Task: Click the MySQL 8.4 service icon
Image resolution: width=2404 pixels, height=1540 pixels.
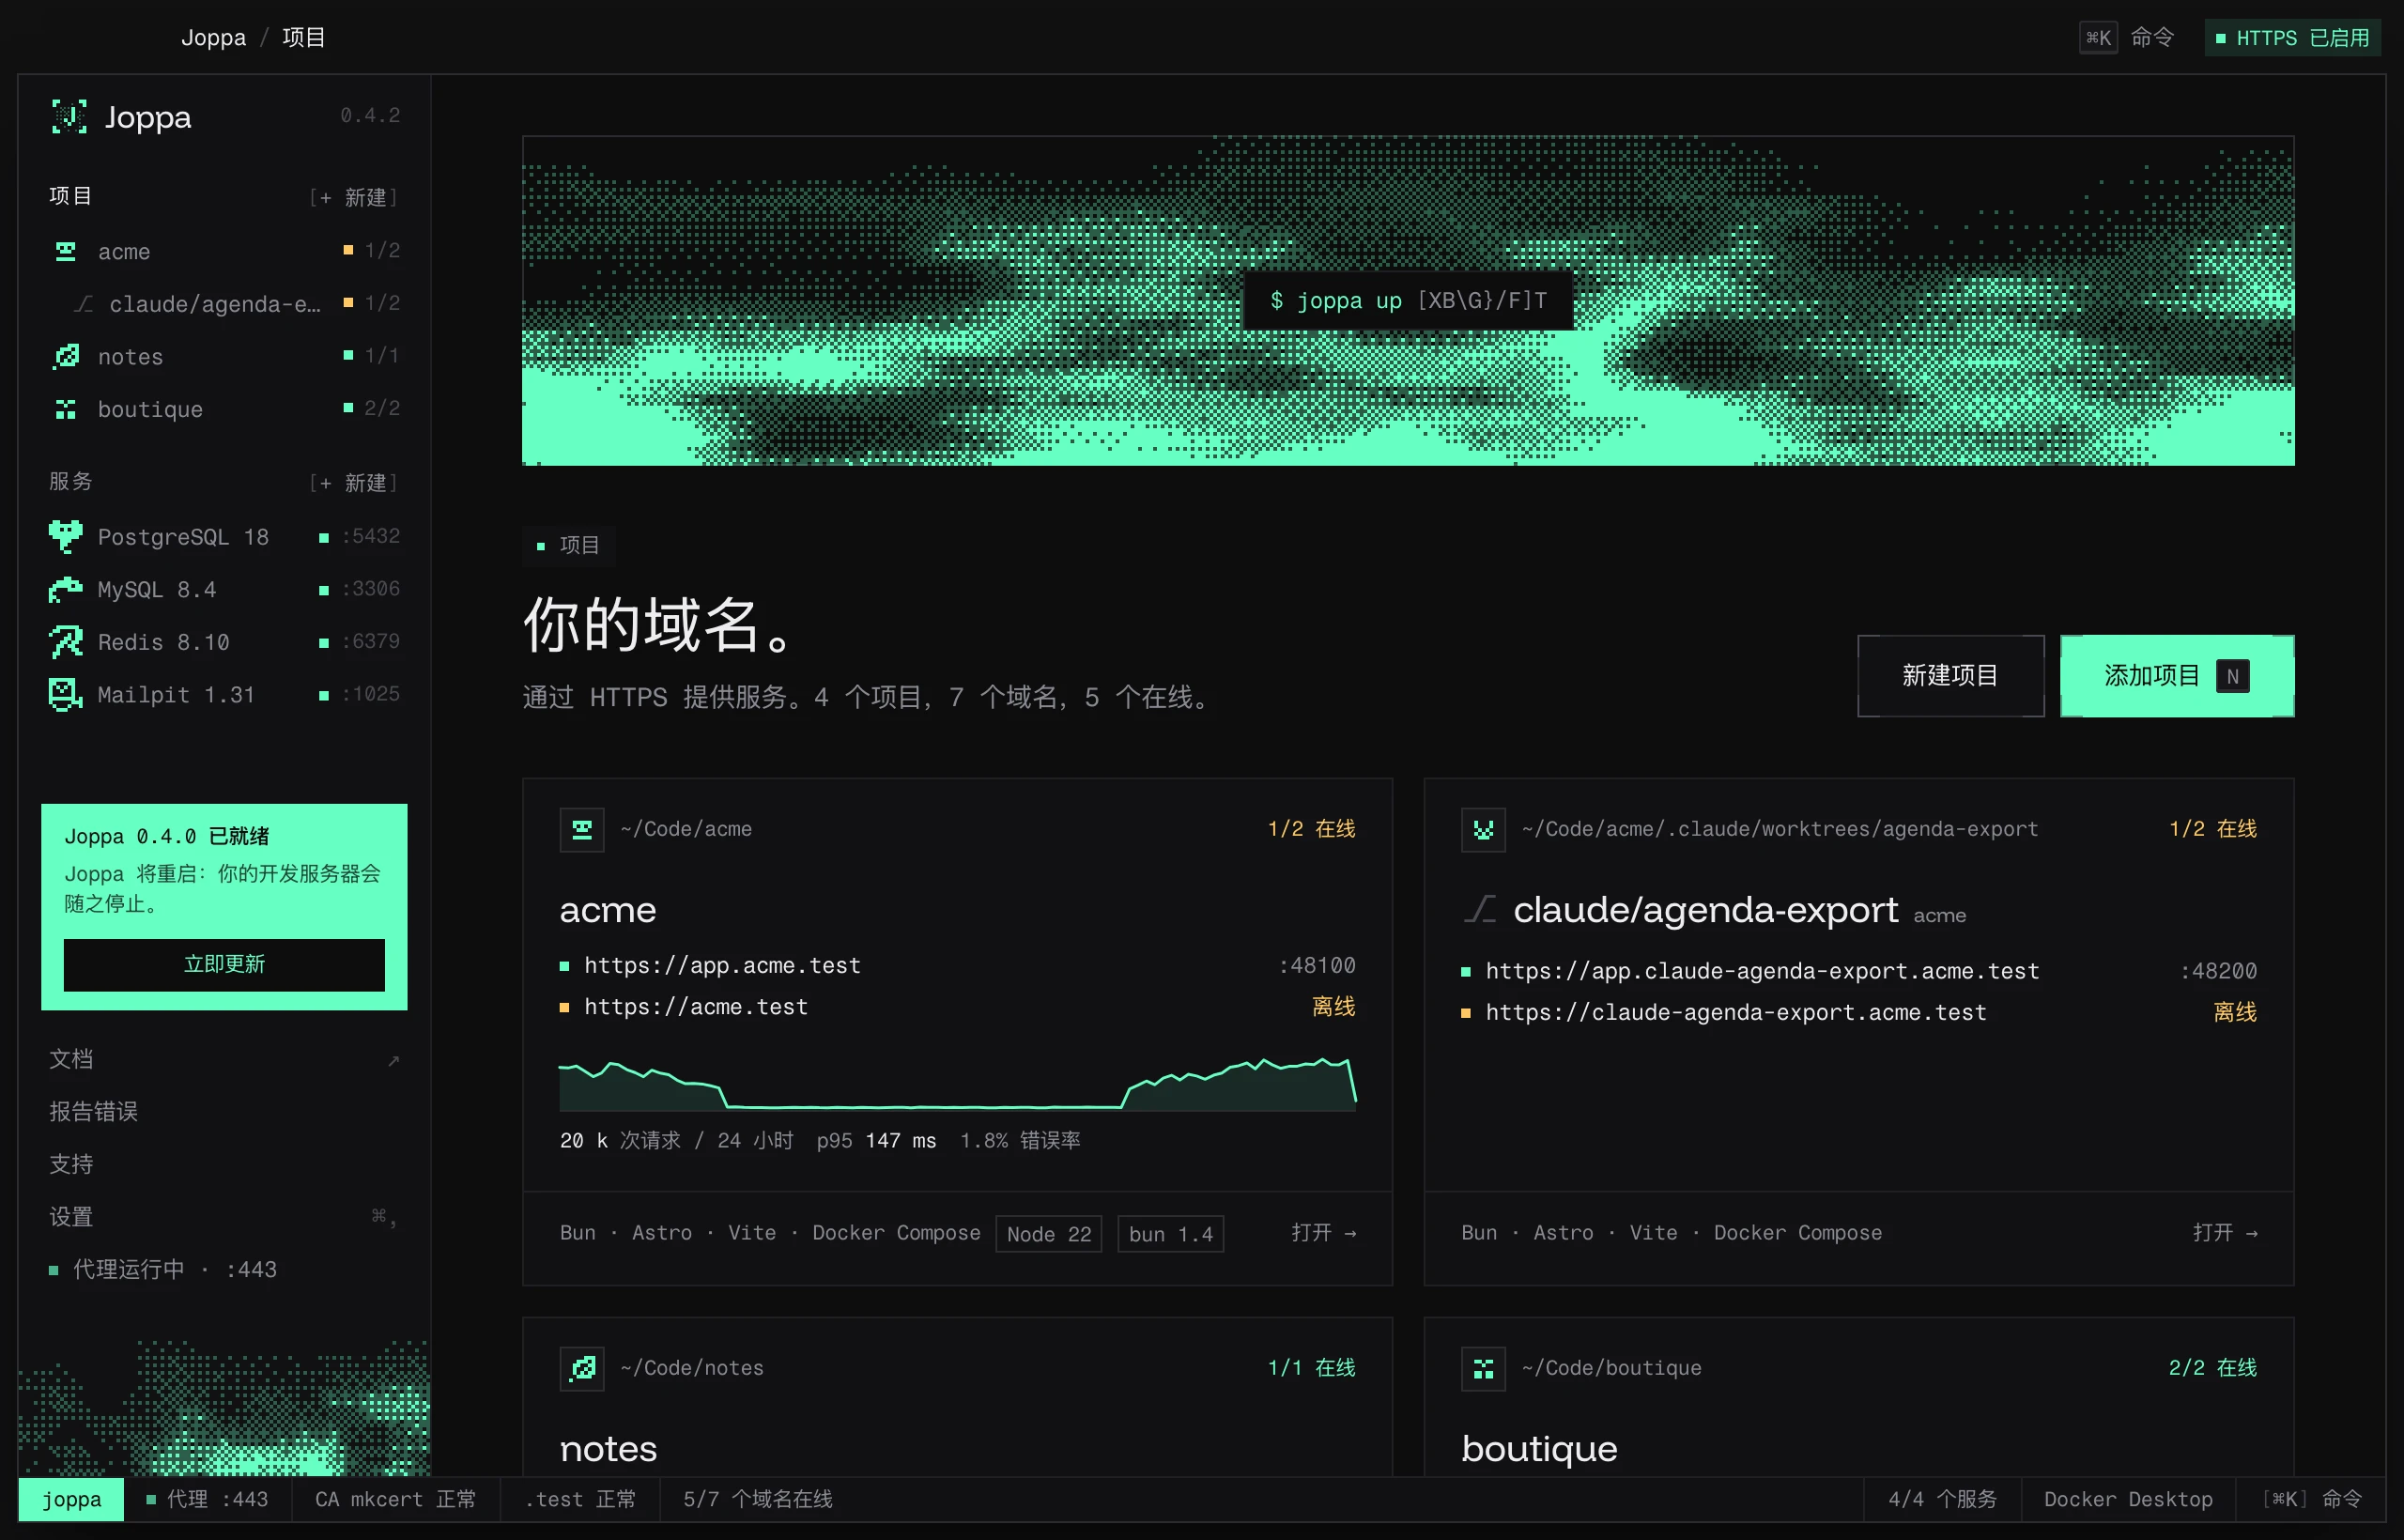Action: pyautogui.click(x=66, y=589)
